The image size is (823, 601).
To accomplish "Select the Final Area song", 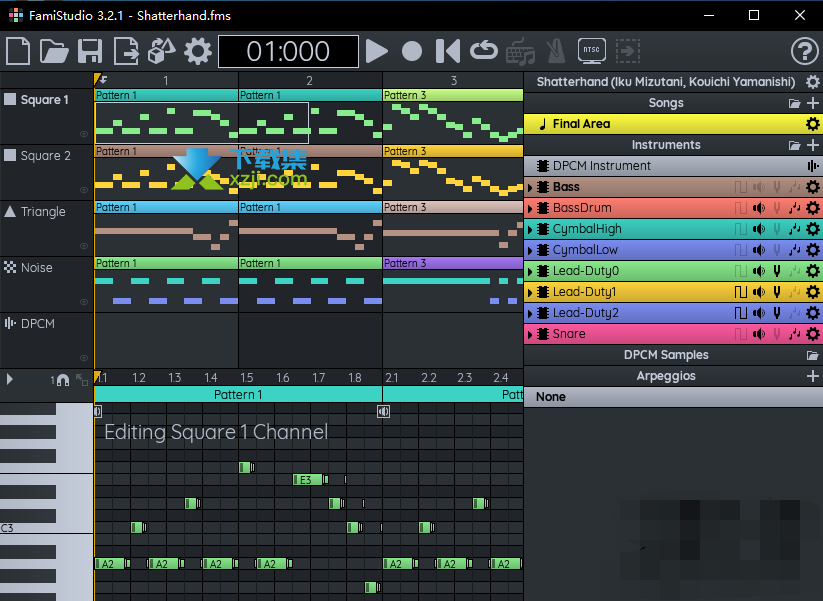I will tap(673, 124).
